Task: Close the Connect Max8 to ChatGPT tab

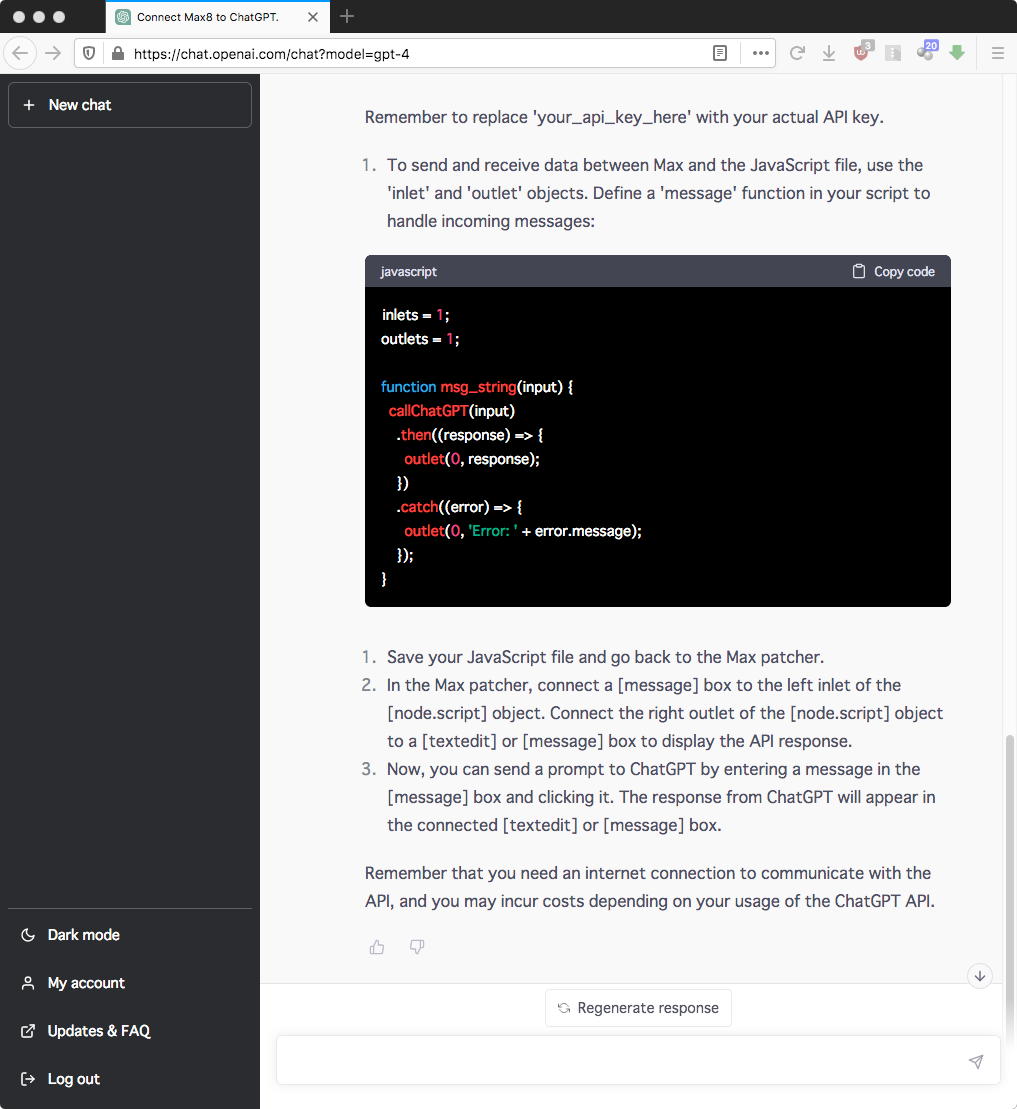Action: (x=313, y=17)
